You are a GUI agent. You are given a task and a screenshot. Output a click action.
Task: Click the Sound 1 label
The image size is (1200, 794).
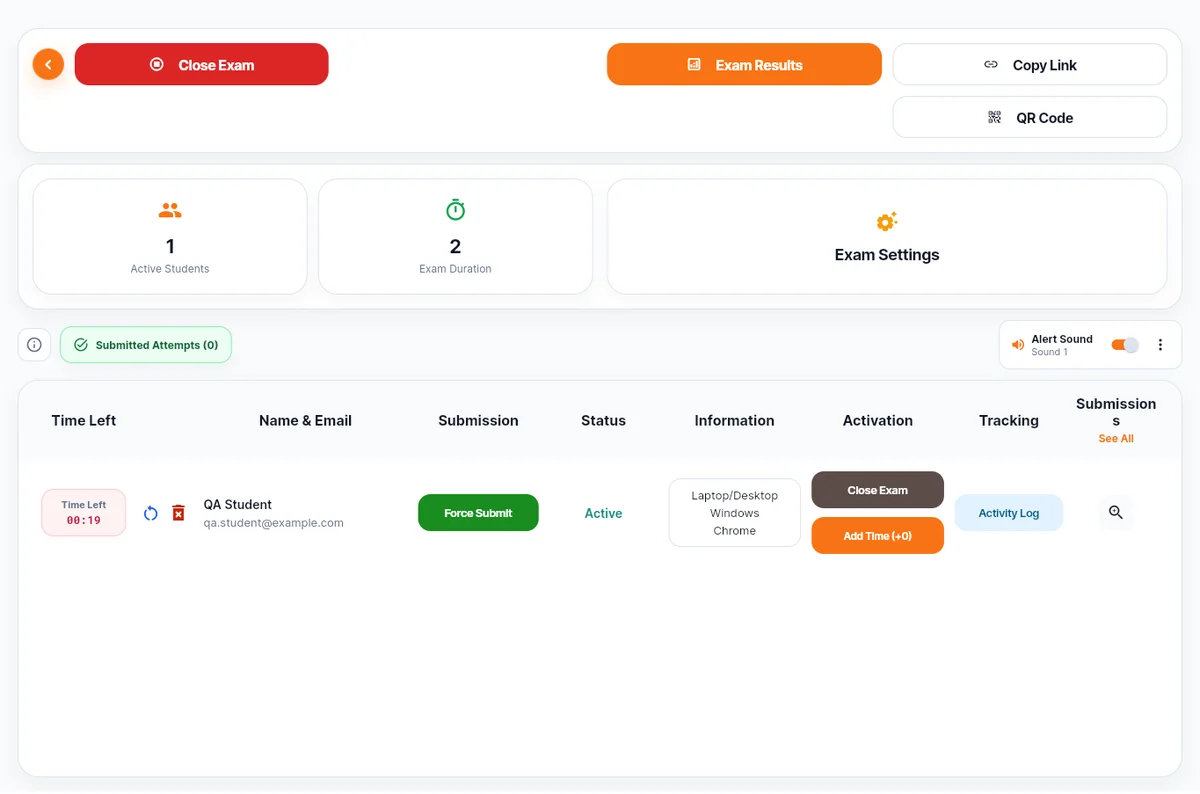[x=1049, y=352]
